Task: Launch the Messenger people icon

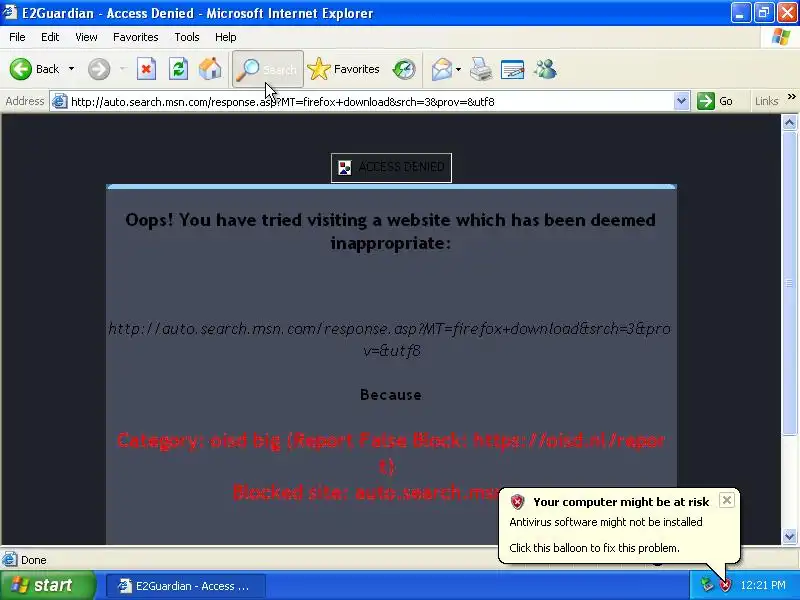Action: [x=545, y=69]
